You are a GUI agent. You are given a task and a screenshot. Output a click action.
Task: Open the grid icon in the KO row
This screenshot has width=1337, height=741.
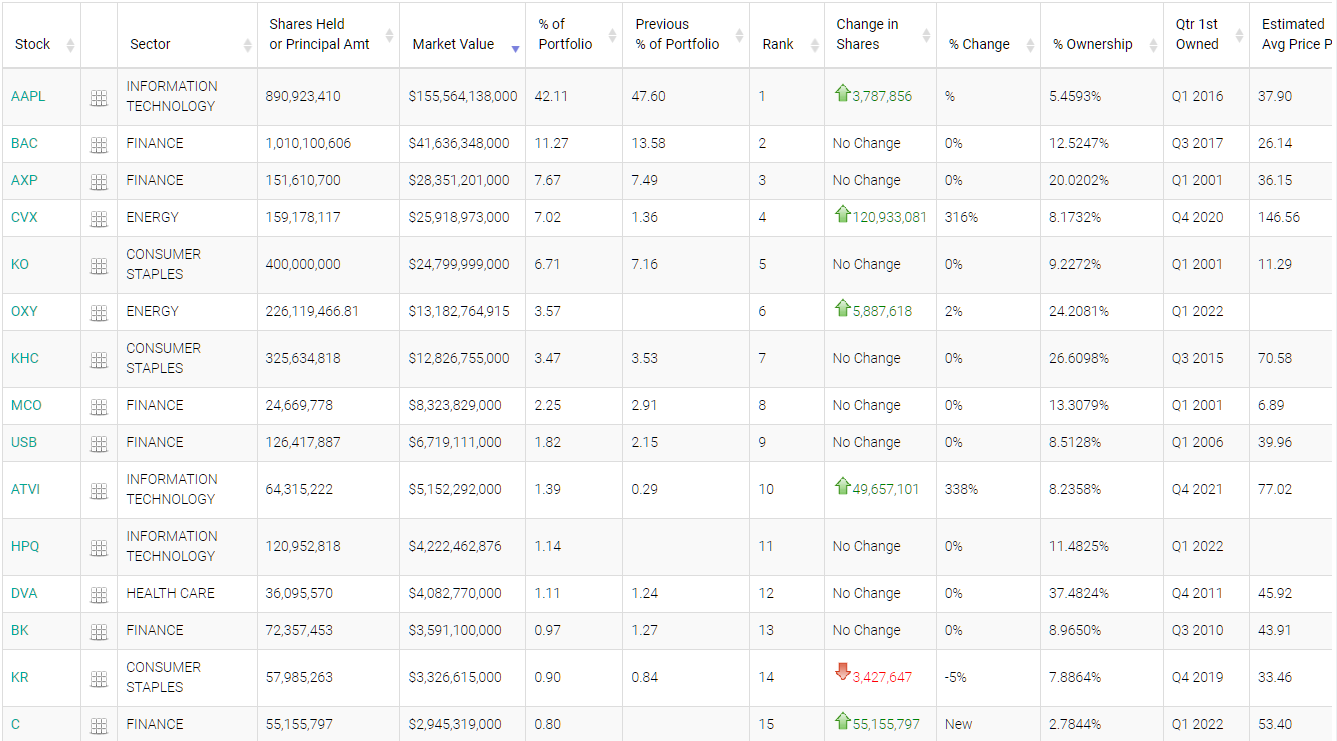pyautogui.click(x=99, y=266)
